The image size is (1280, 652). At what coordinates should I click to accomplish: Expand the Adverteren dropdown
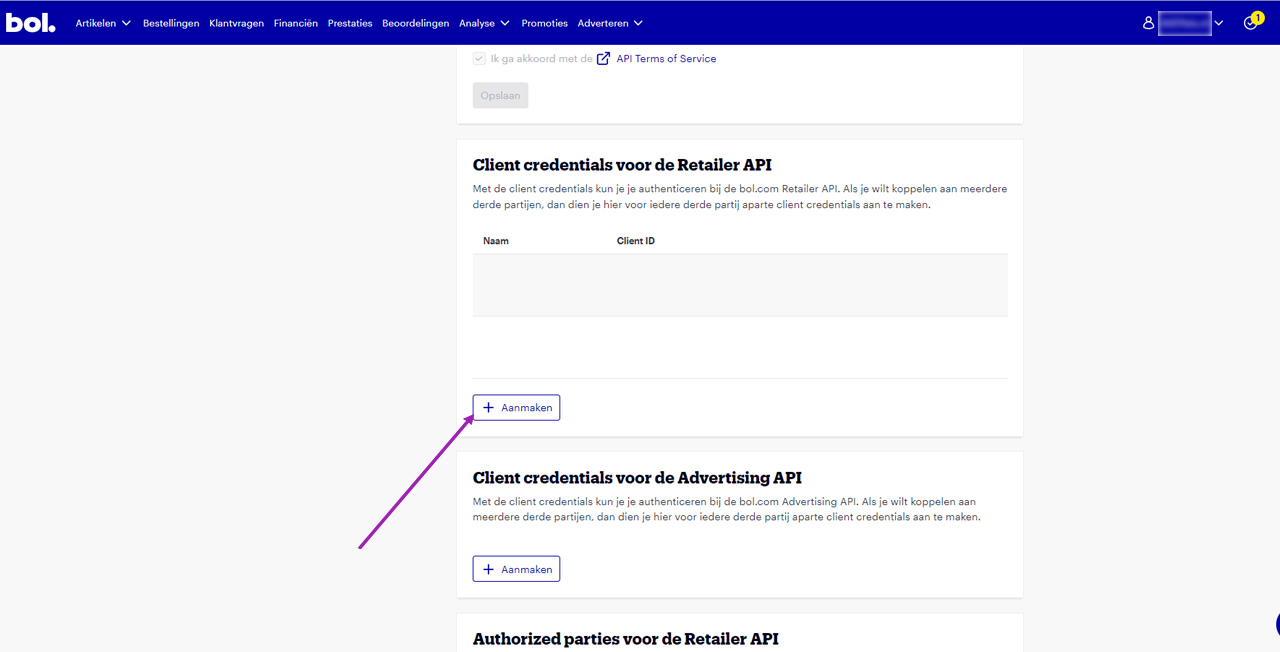(x=610, y=23)
